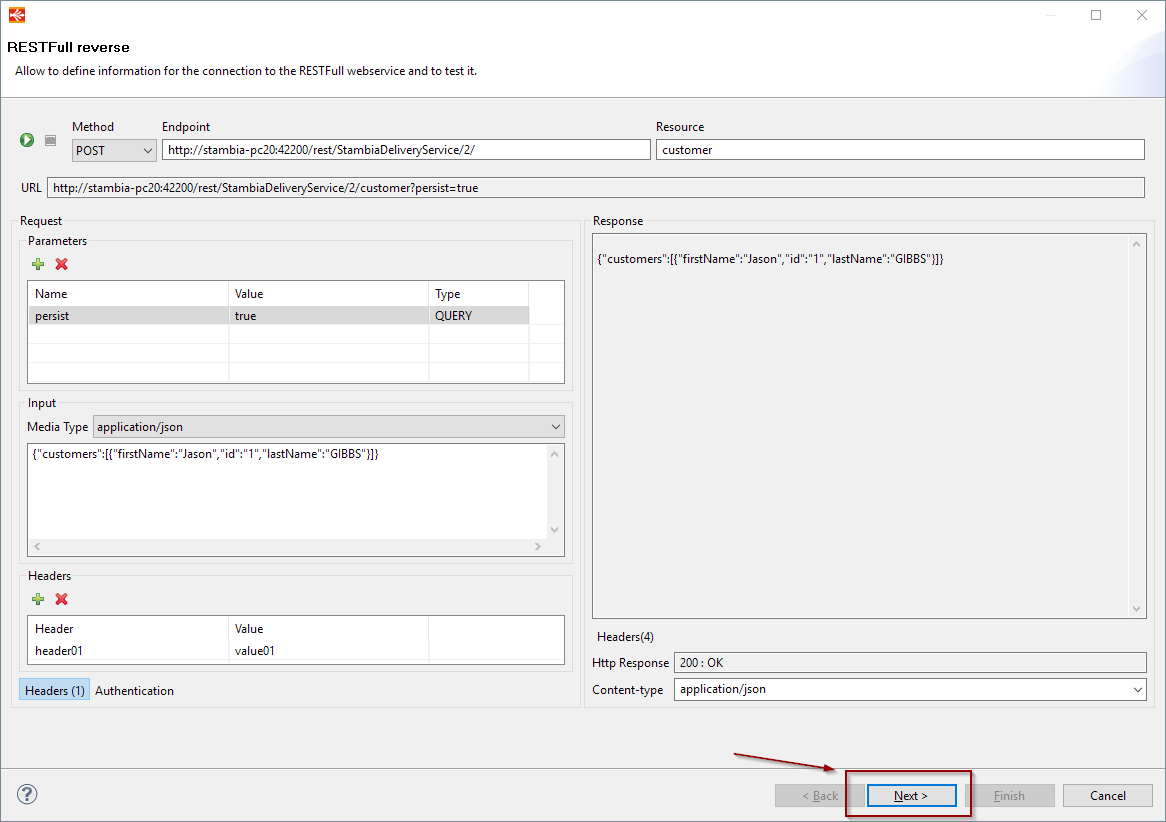Delete the parameter using the red X icon
This screenshot has height=822, width=1166.
point(61,264)
